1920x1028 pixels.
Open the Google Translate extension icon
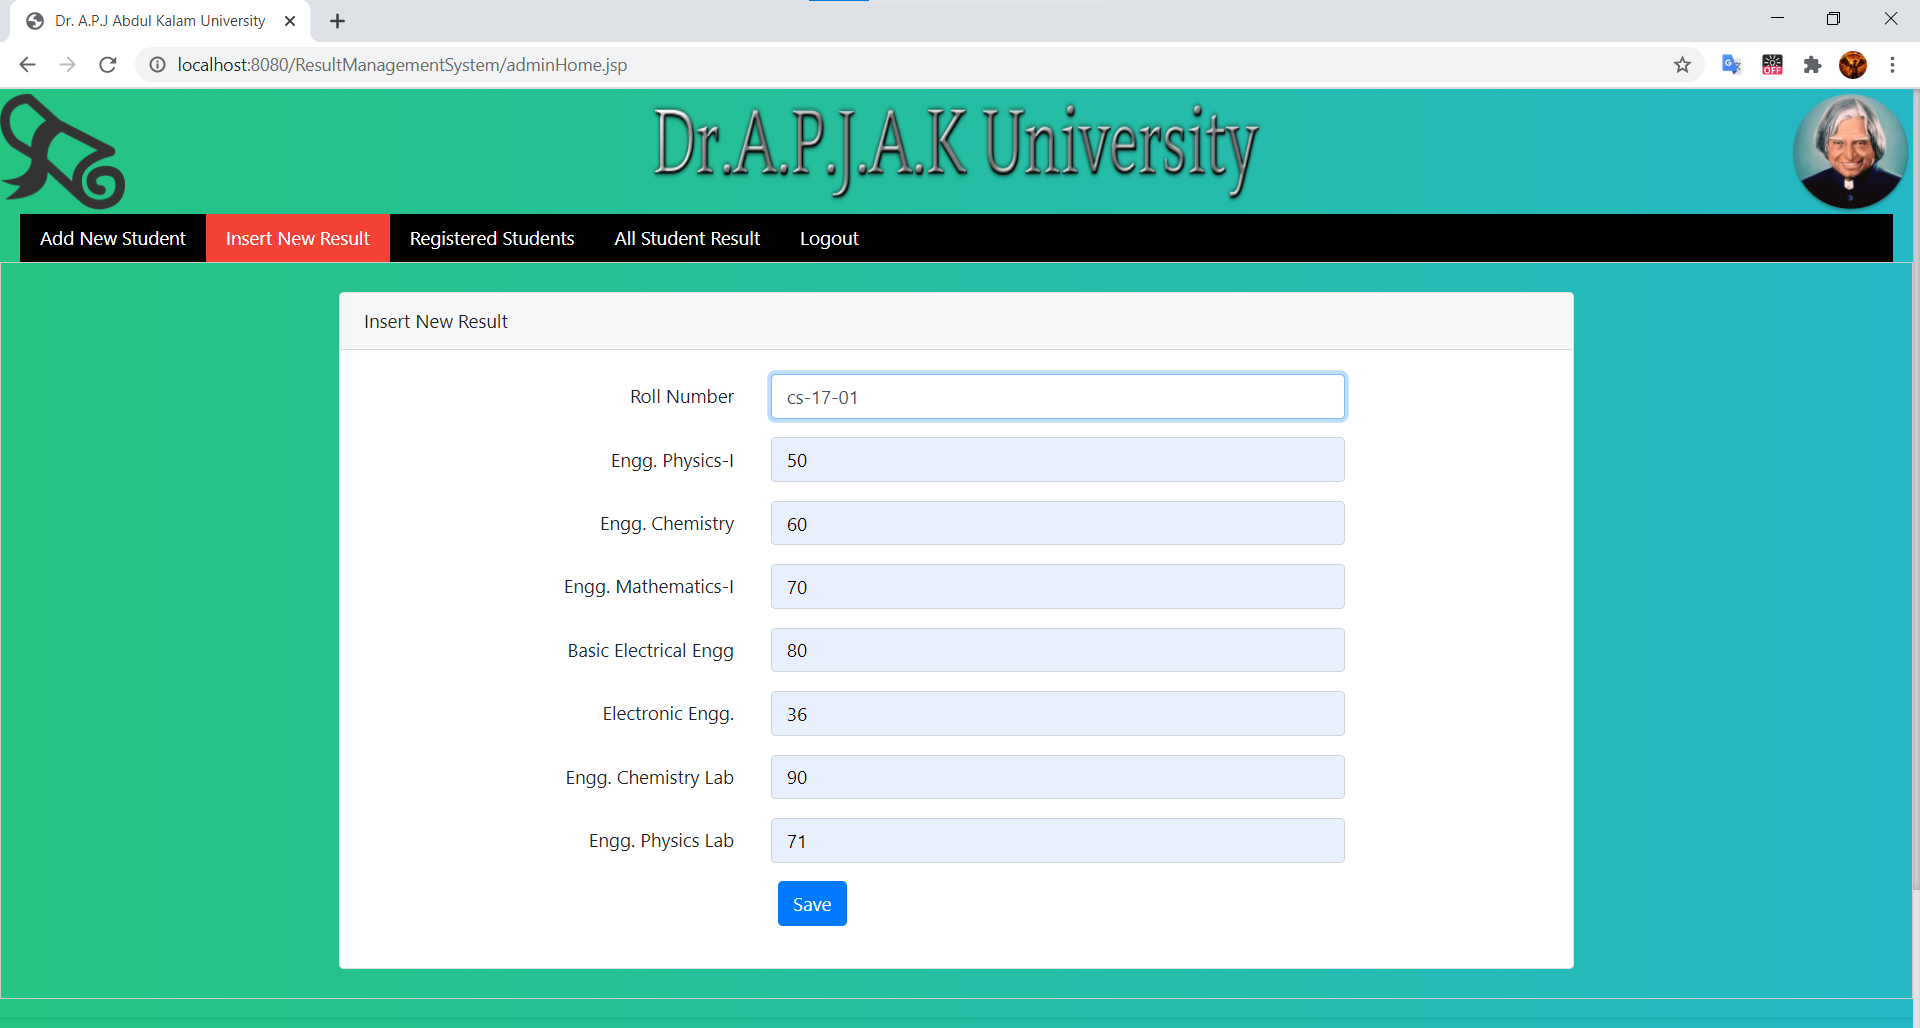coord(1731,65)
